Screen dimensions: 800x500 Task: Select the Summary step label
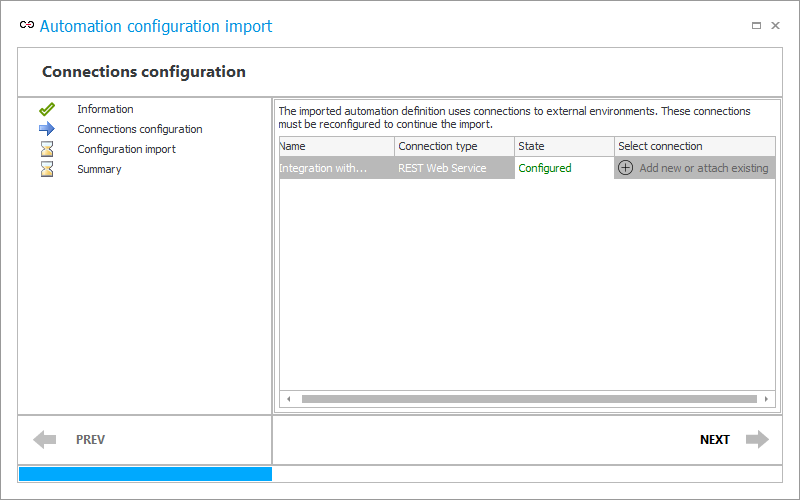pos(99,169)
